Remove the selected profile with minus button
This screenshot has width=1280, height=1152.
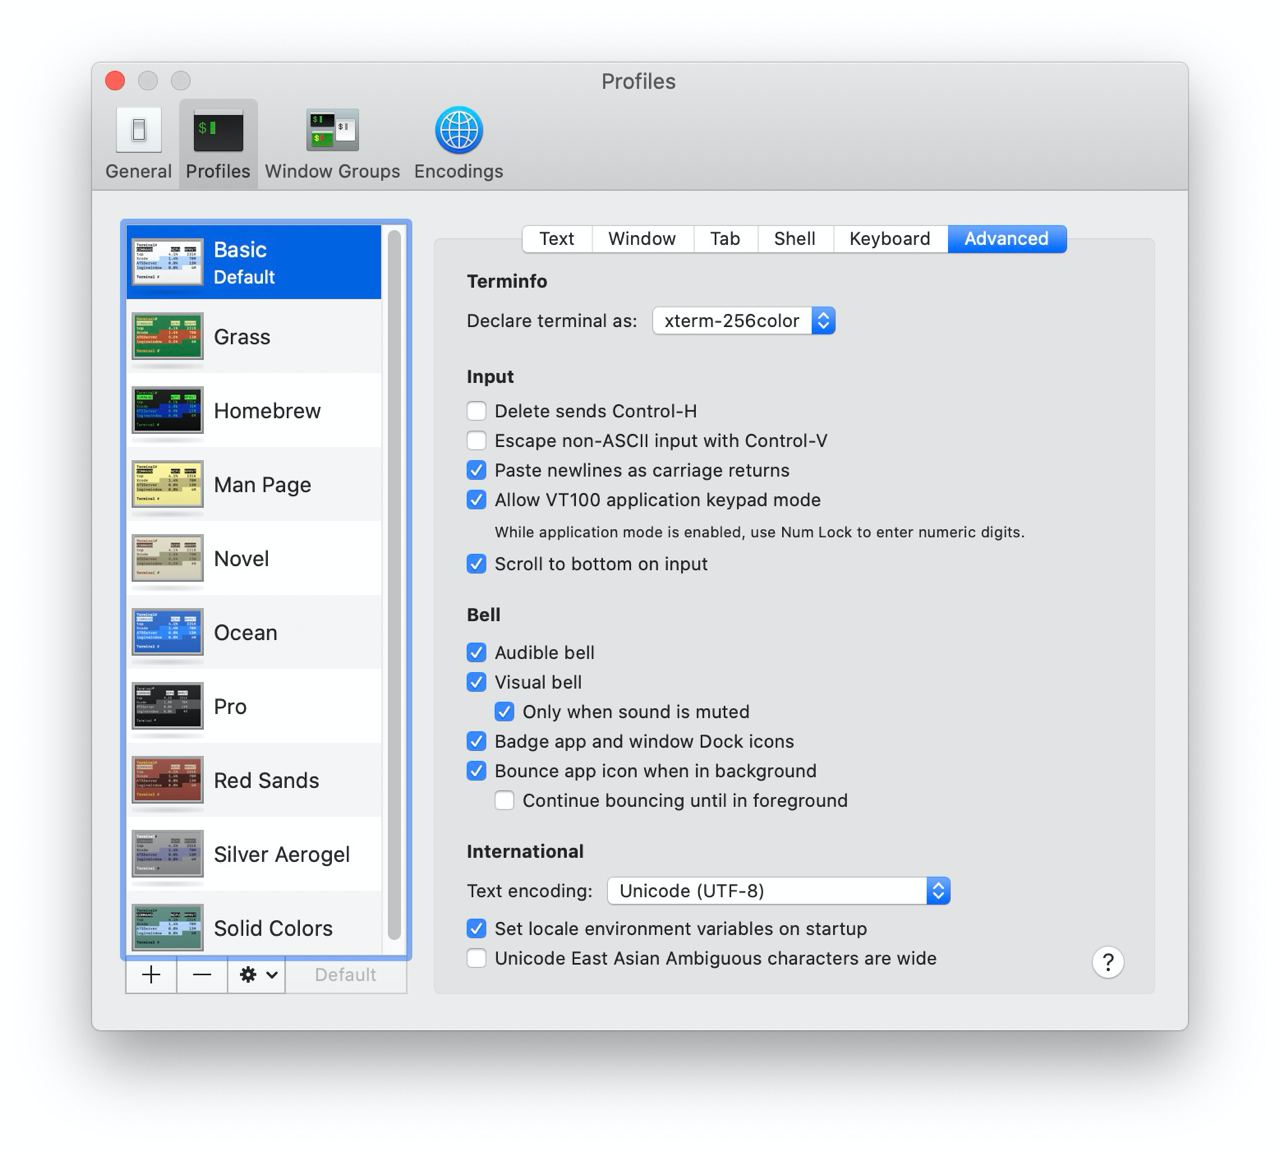click(202, 975)
